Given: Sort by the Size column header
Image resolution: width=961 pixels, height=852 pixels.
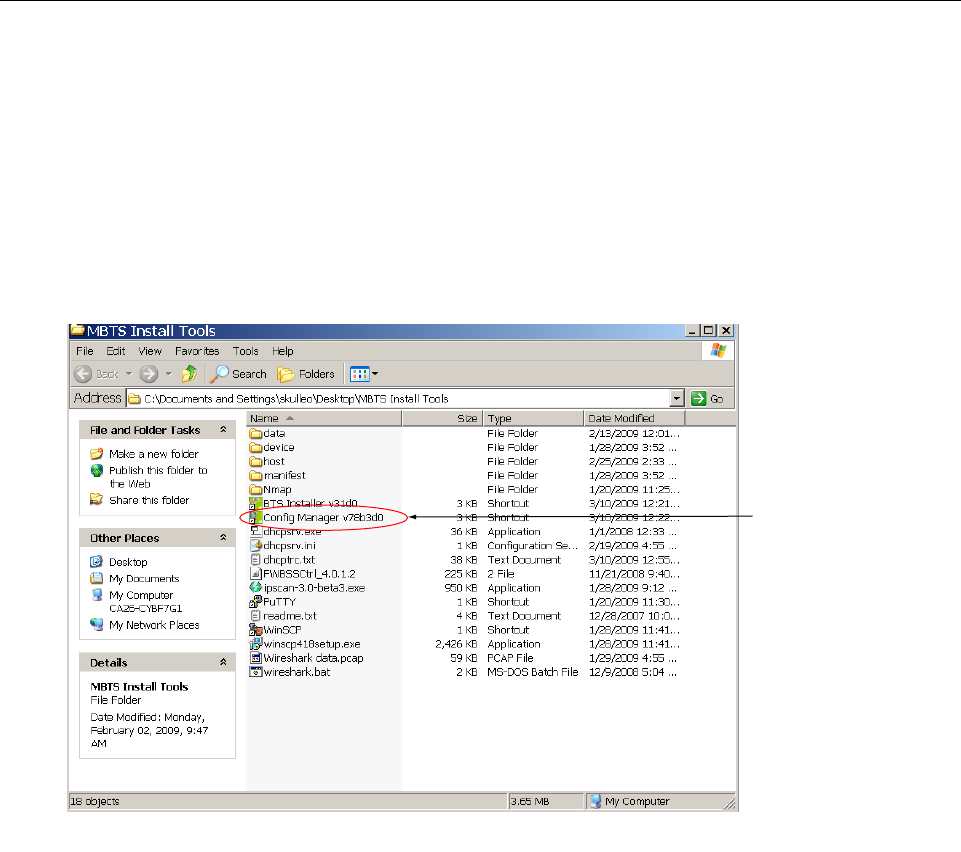Looking at the screenshot, I should [443, 418].
